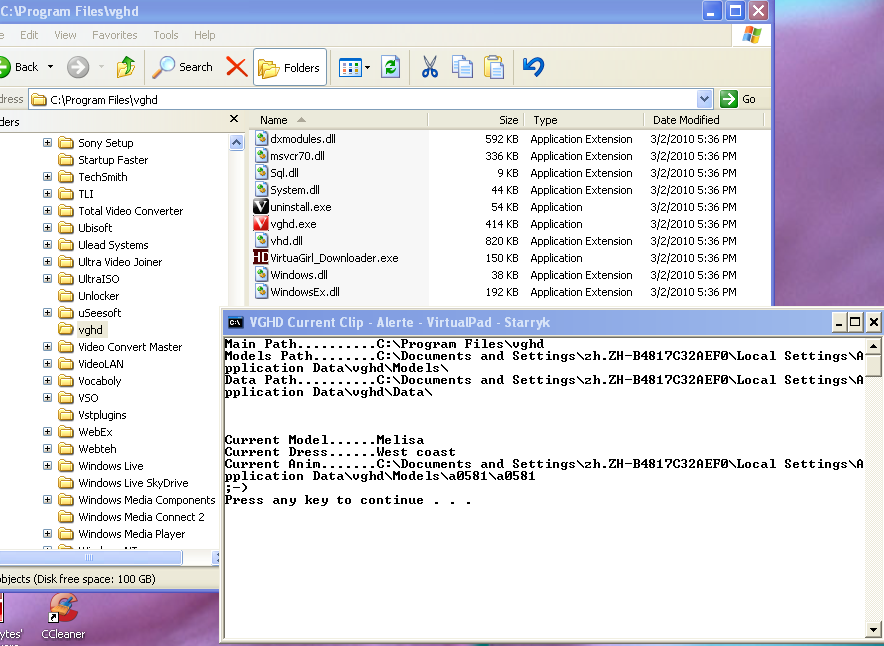Image resolution: width=884 pixels, height=646 pixels.
Task: Open the Help menu
Action: 205,35
